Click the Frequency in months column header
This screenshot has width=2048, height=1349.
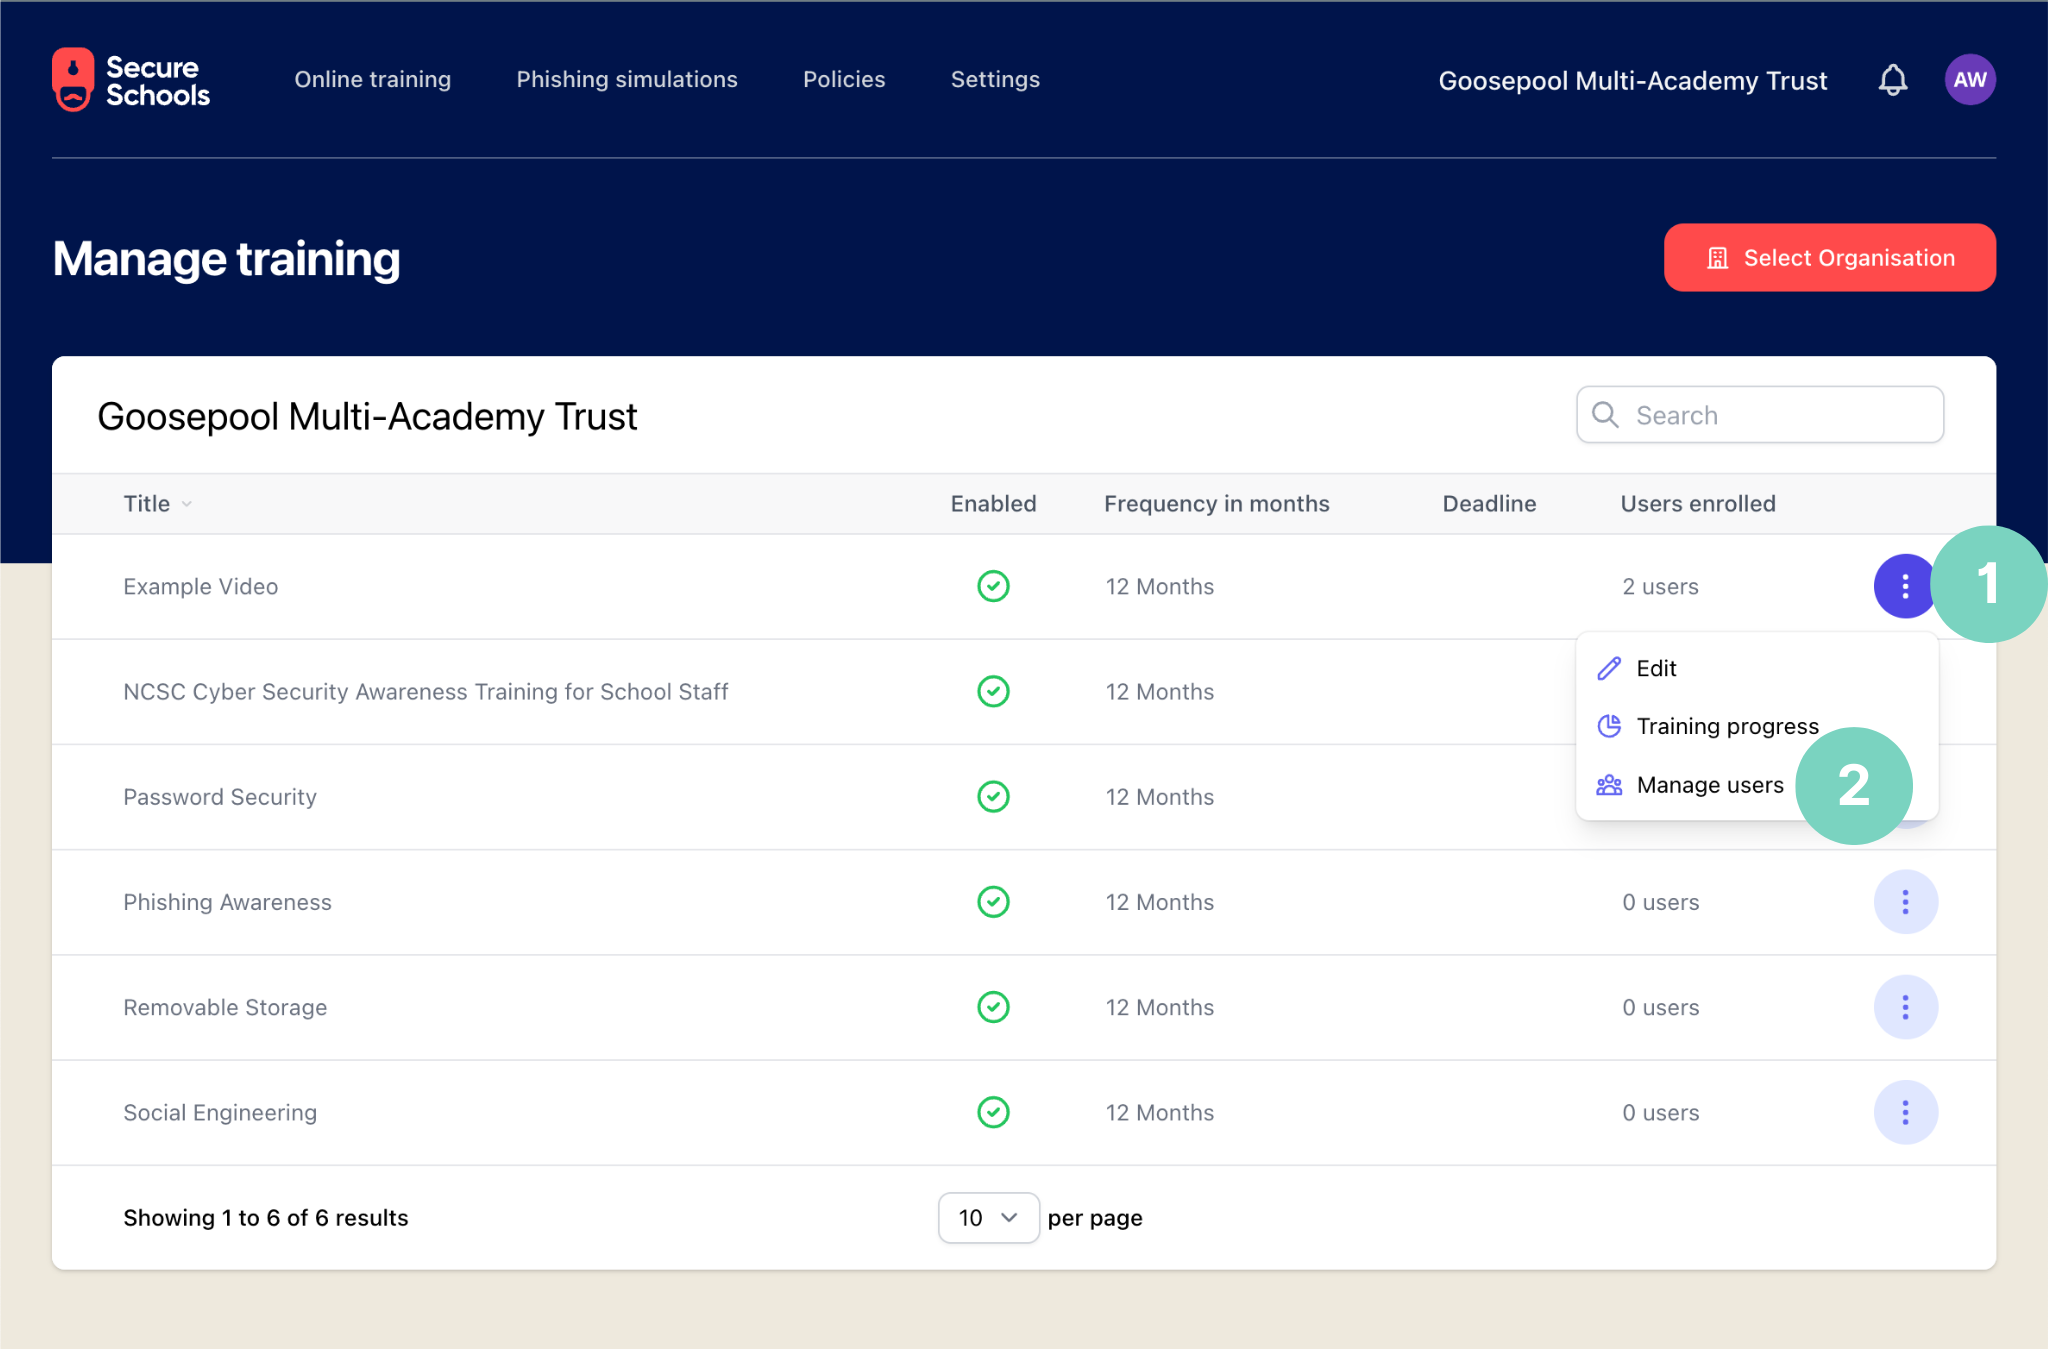click(x=1216, y=504)
